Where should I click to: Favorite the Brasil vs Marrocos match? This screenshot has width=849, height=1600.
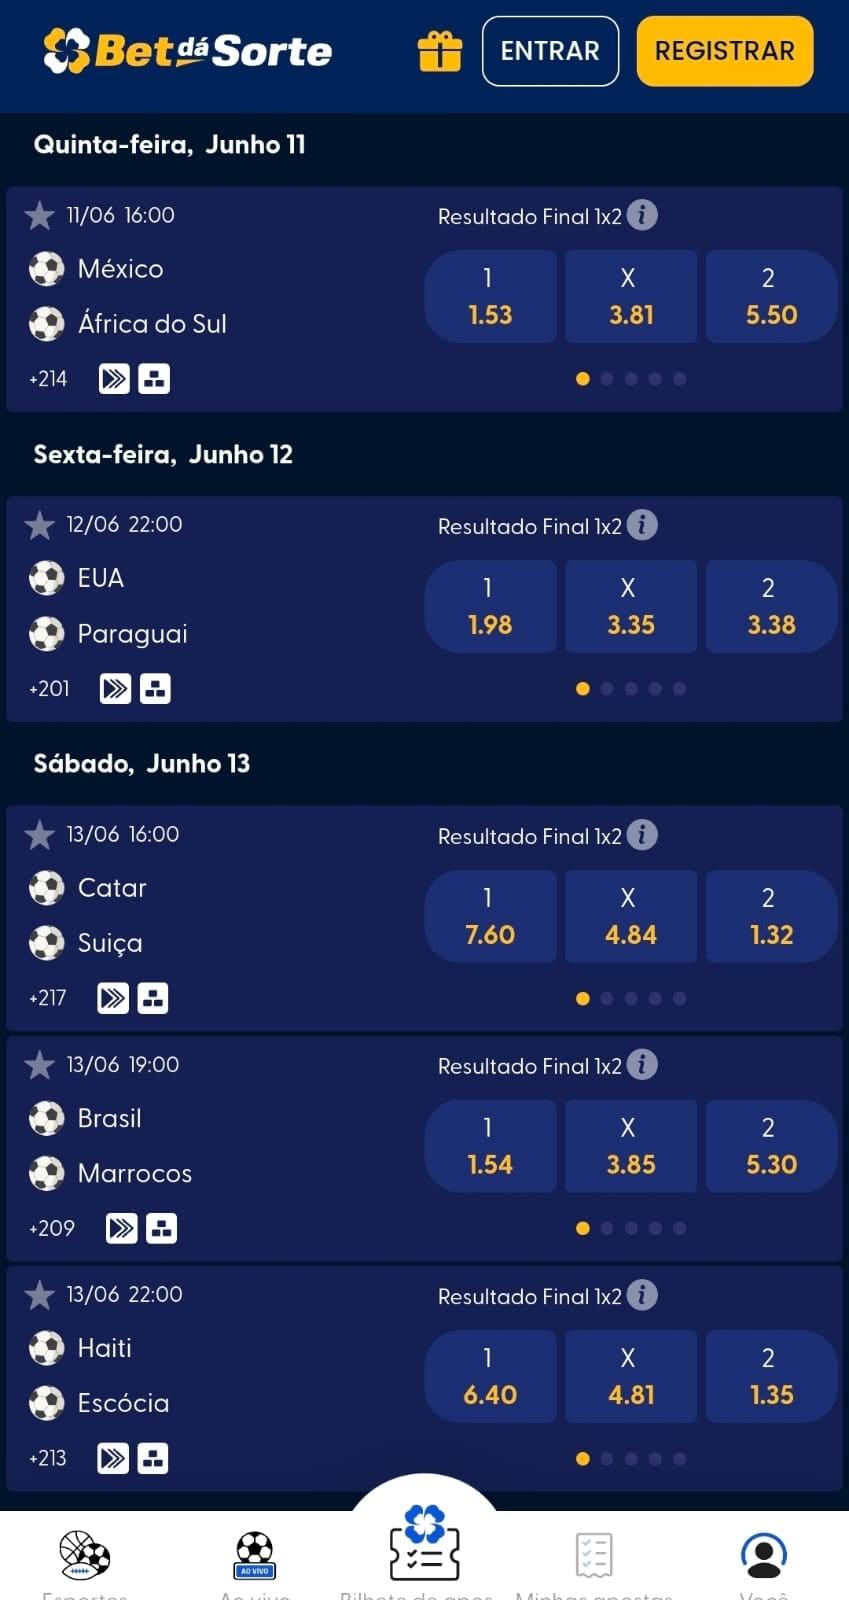tap(40, 1064)
